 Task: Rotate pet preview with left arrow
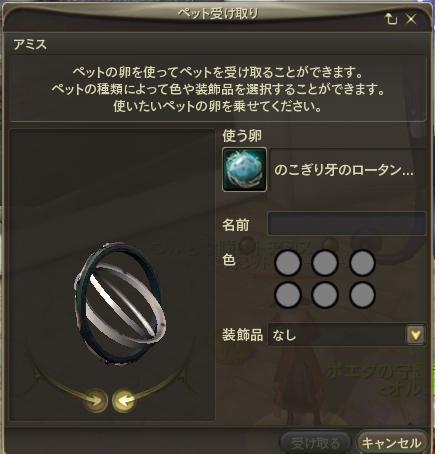point(125,400)
